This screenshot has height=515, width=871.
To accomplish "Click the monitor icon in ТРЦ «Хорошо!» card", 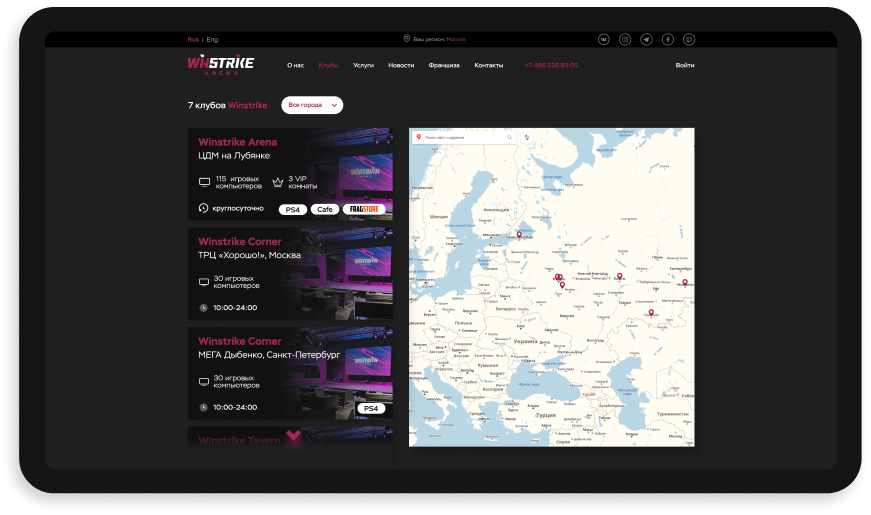I will [x=204, y=282].
